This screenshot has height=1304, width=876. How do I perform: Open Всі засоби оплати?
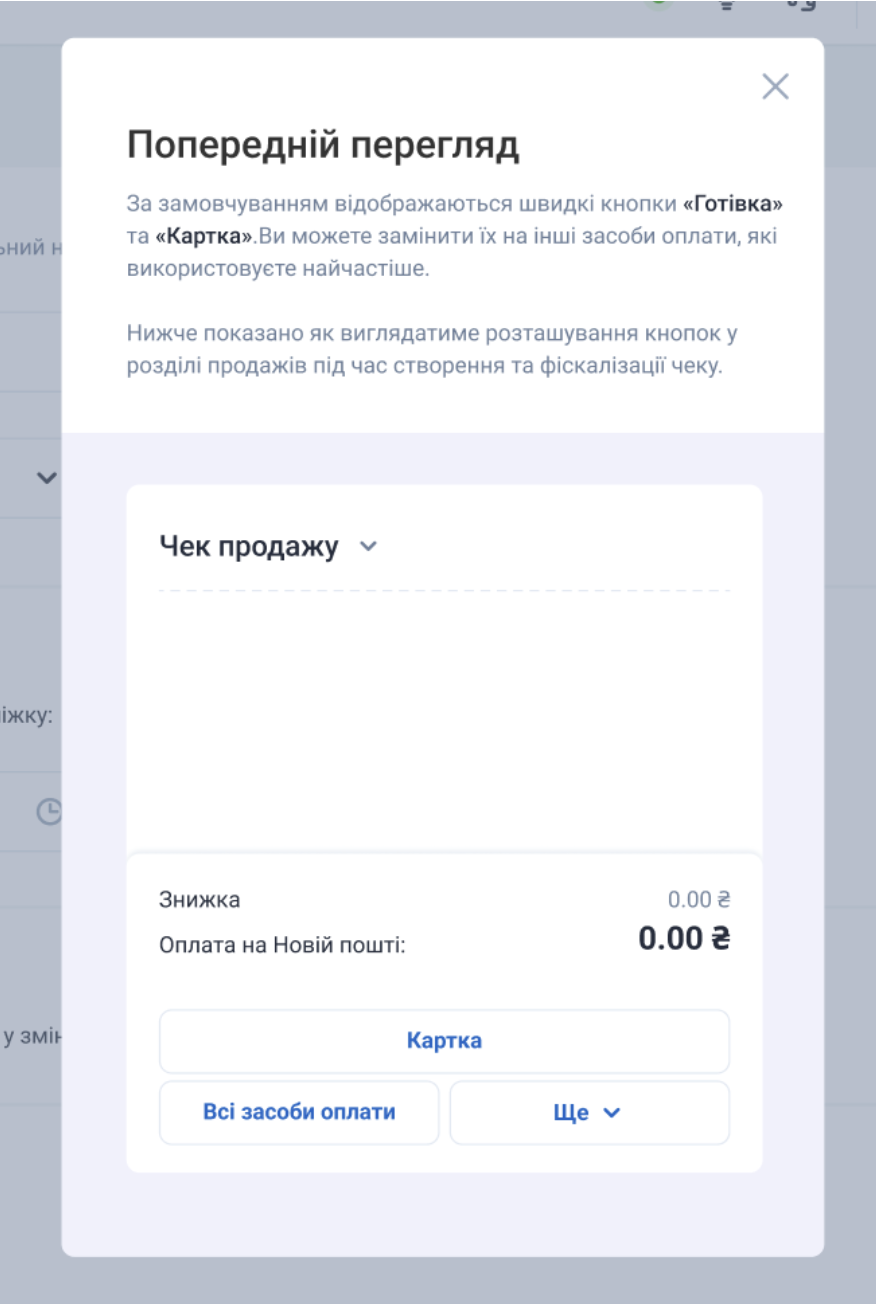pyautogui.click(x=299, y=1112)
